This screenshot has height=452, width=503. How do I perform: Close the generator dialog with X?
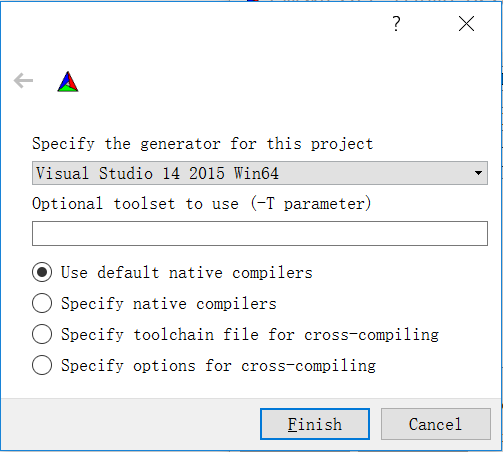(466, 24)
